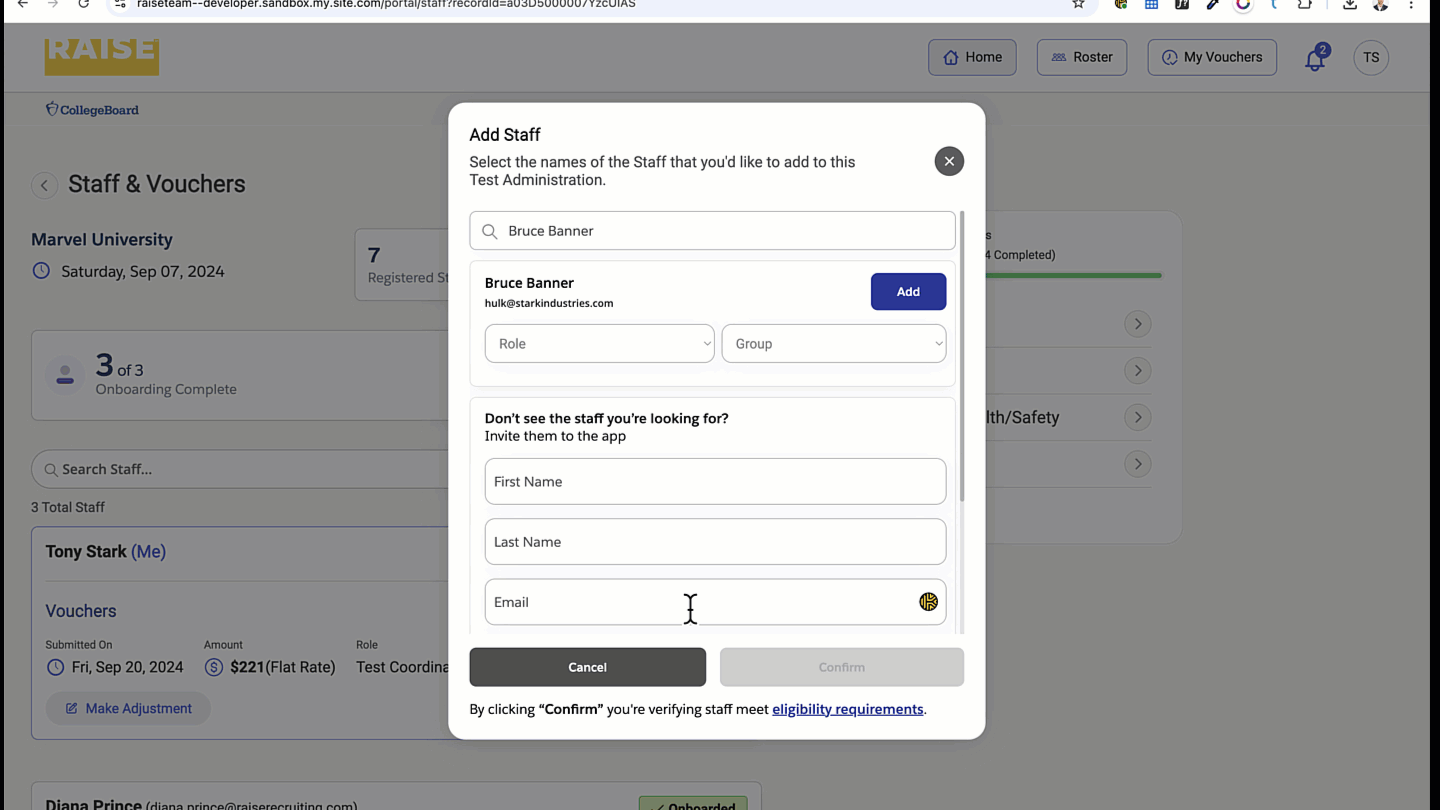The image size is (1440, 810).
Task: Reload the page in the browser
Action: click(84, 4)
